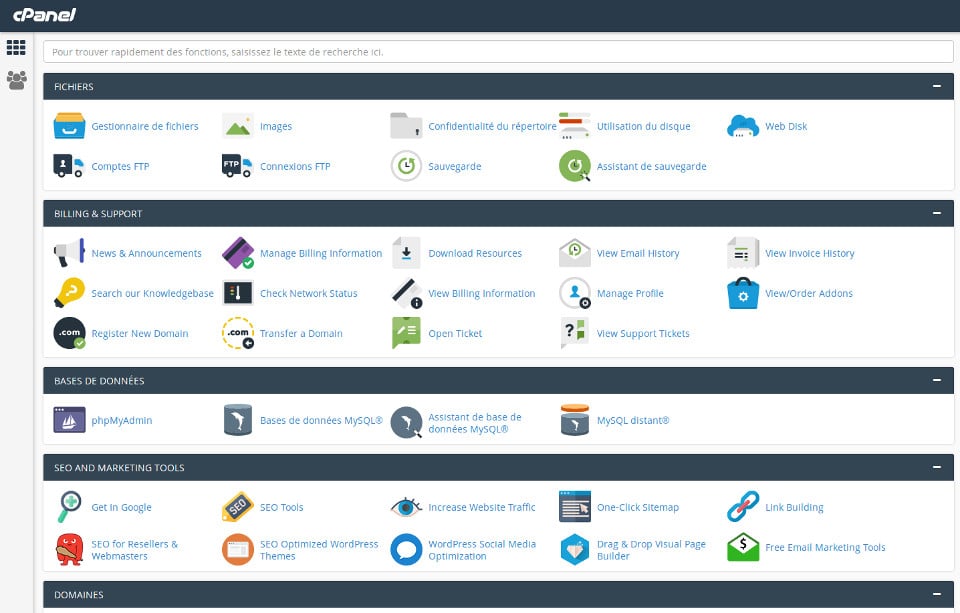Click the FICHIERS section header title

(73, 86)
